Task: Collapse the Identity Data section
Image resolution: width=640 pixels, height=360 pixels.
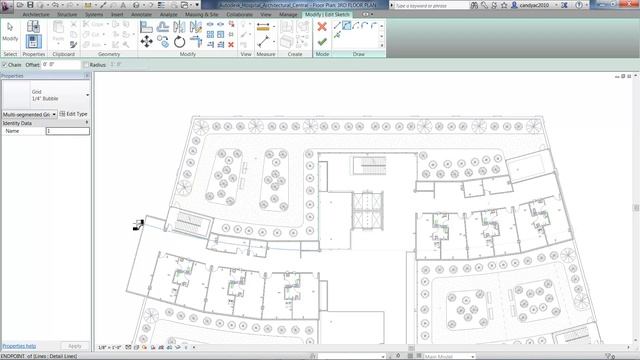Action: click(87, 123)
